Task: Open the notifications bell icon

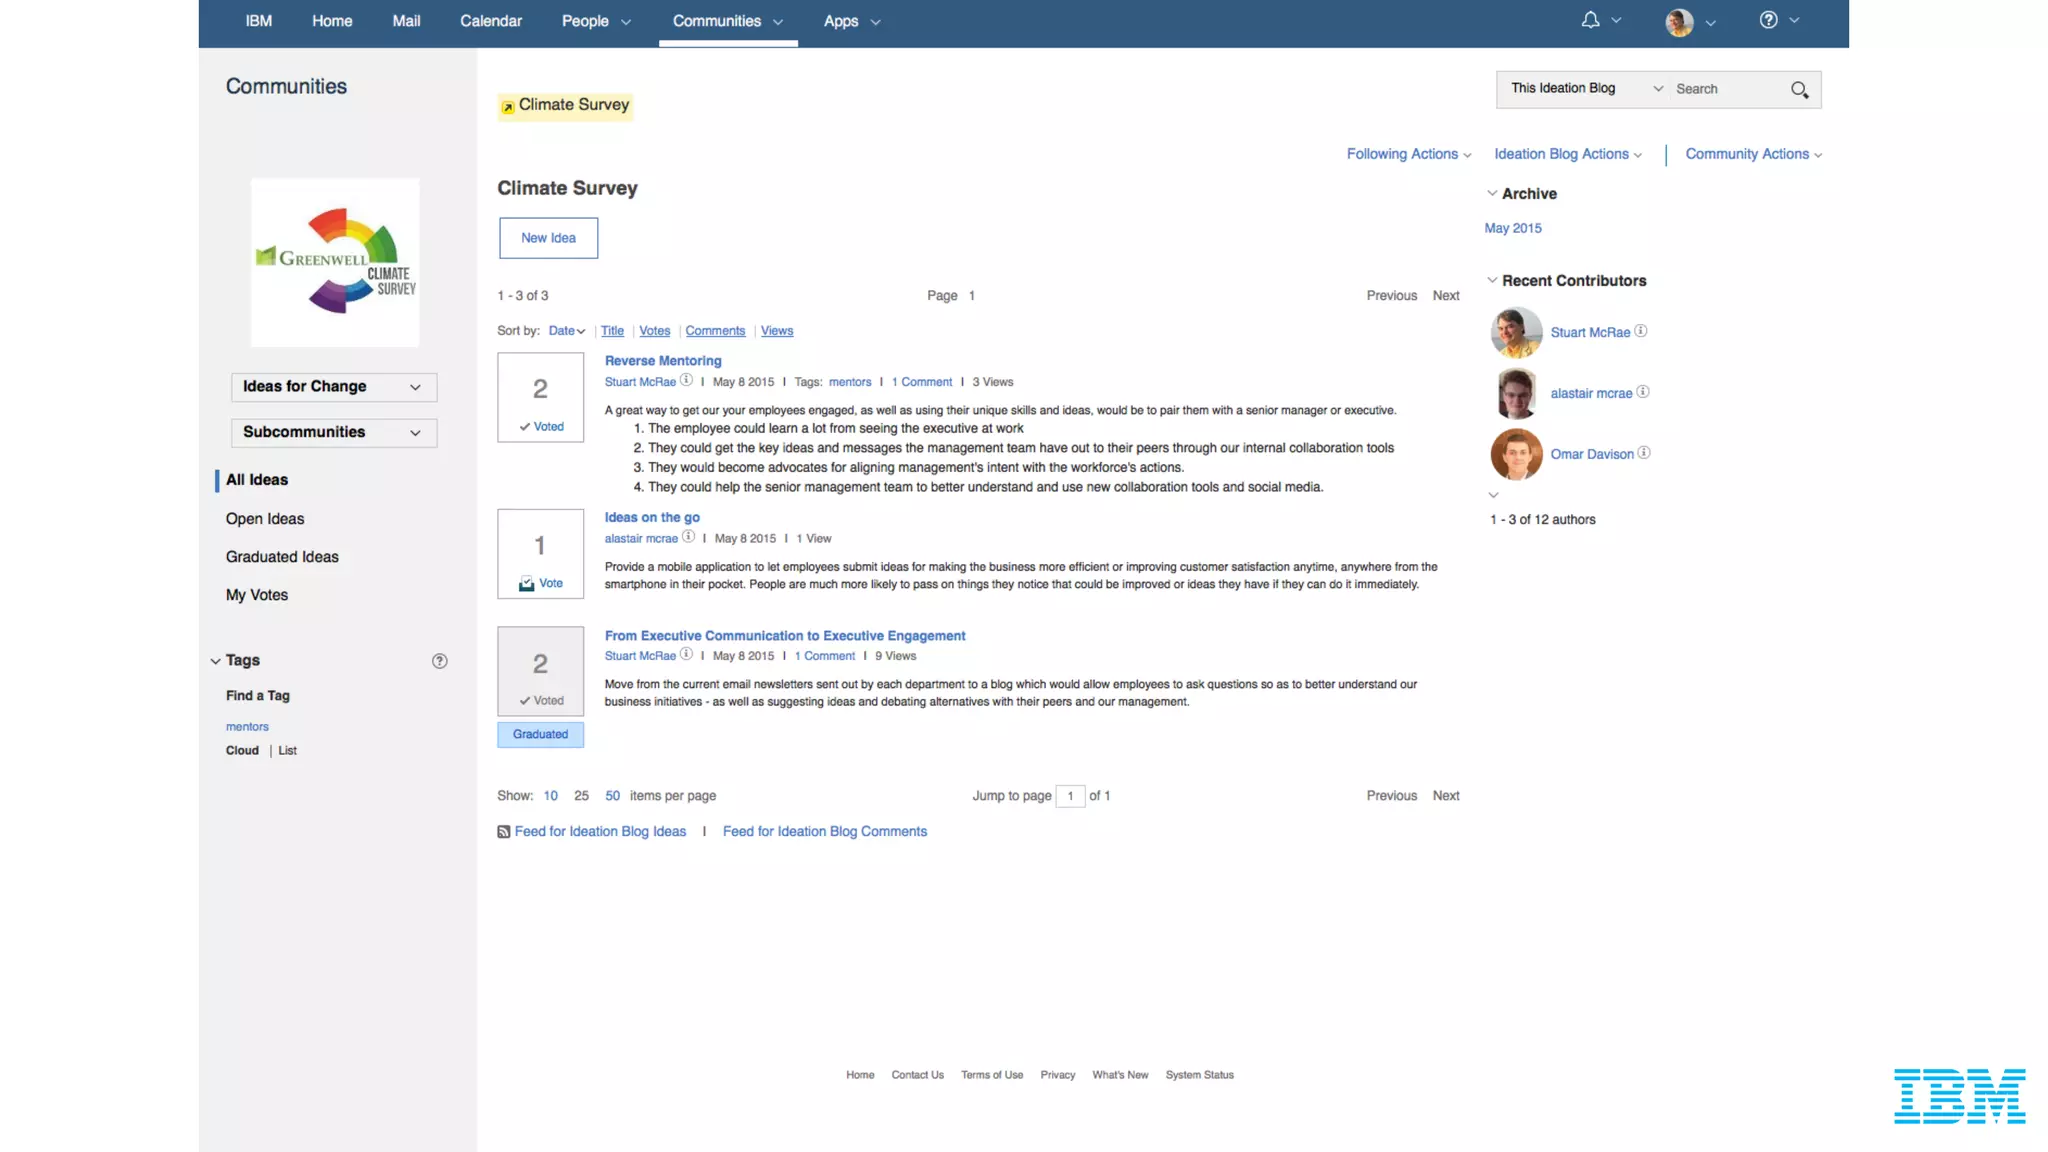Action: pyautogui.click(x=1590, y=20)
